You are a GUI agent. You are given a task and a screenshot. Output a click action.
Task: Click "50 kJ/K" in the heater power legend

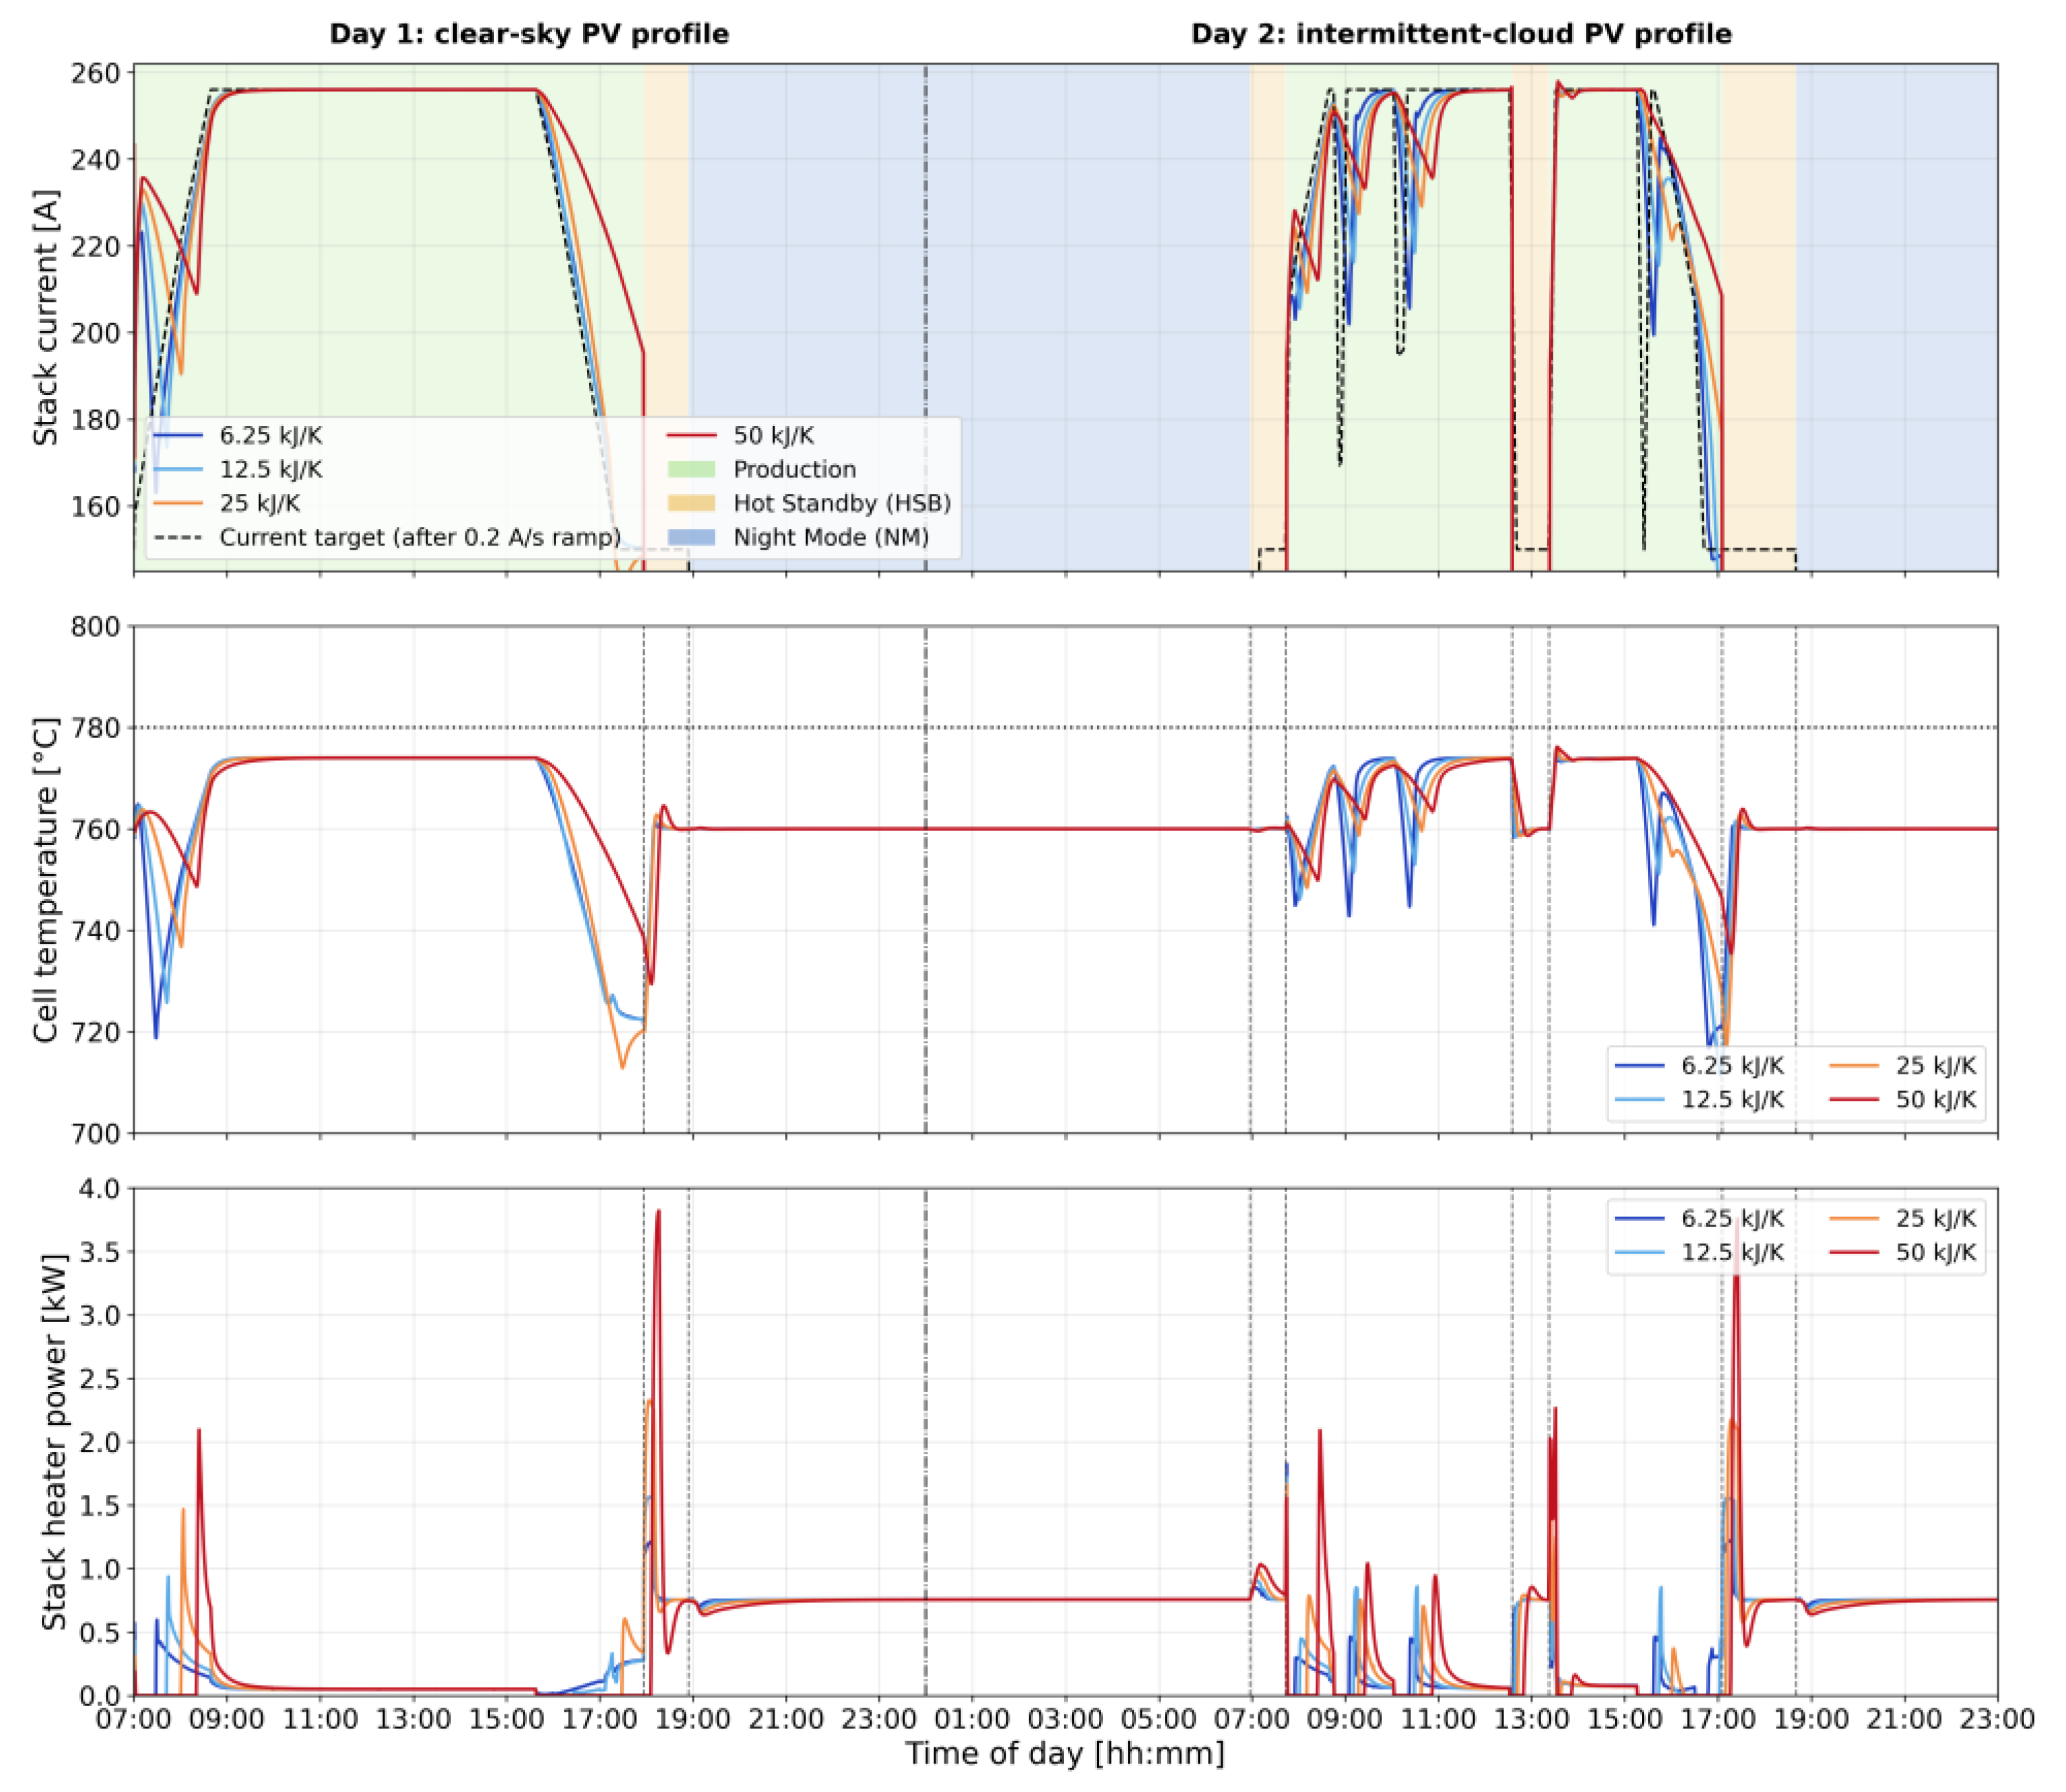click(1936, 1252)
